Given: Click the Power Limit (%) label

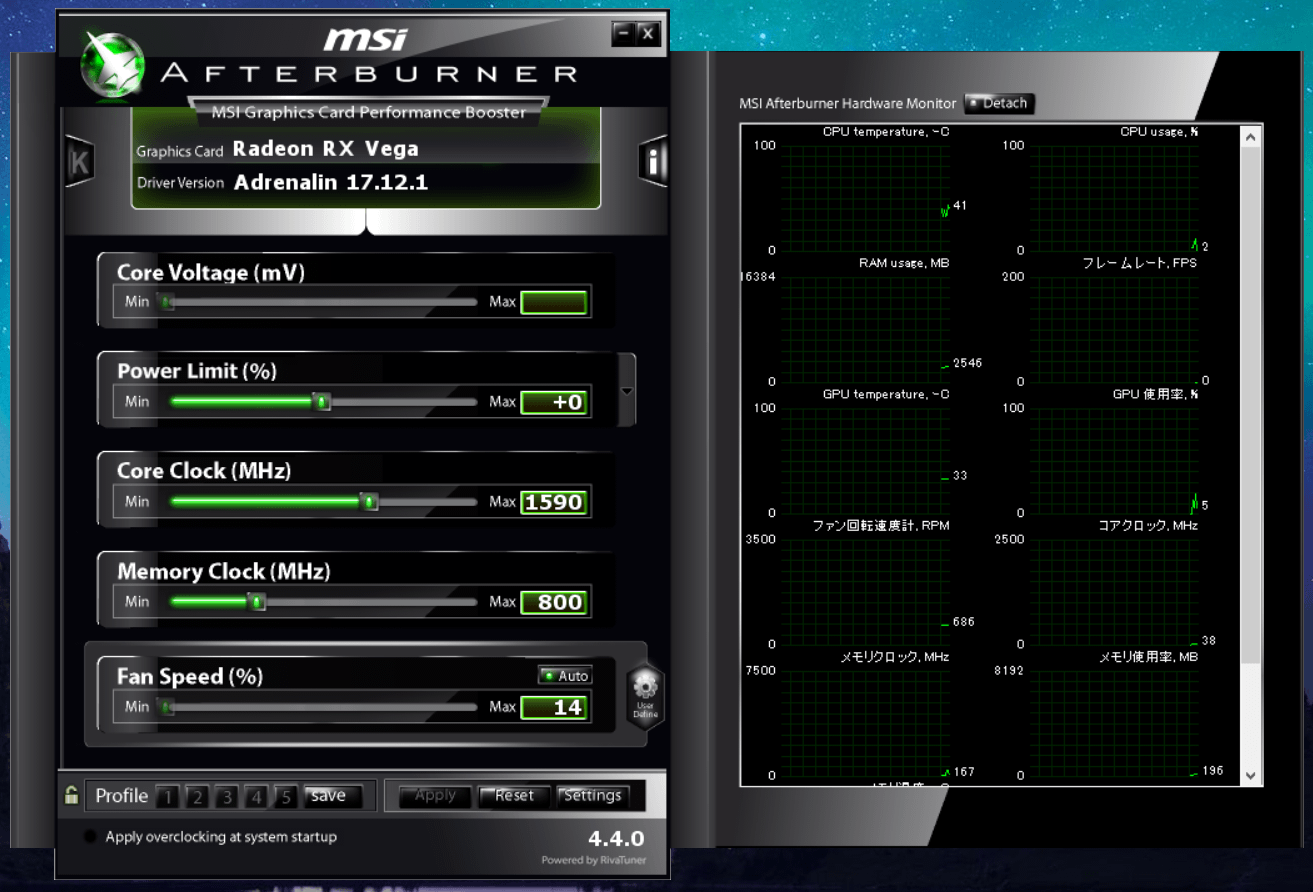Looking at the screenshot, I should tap(197, 371).
